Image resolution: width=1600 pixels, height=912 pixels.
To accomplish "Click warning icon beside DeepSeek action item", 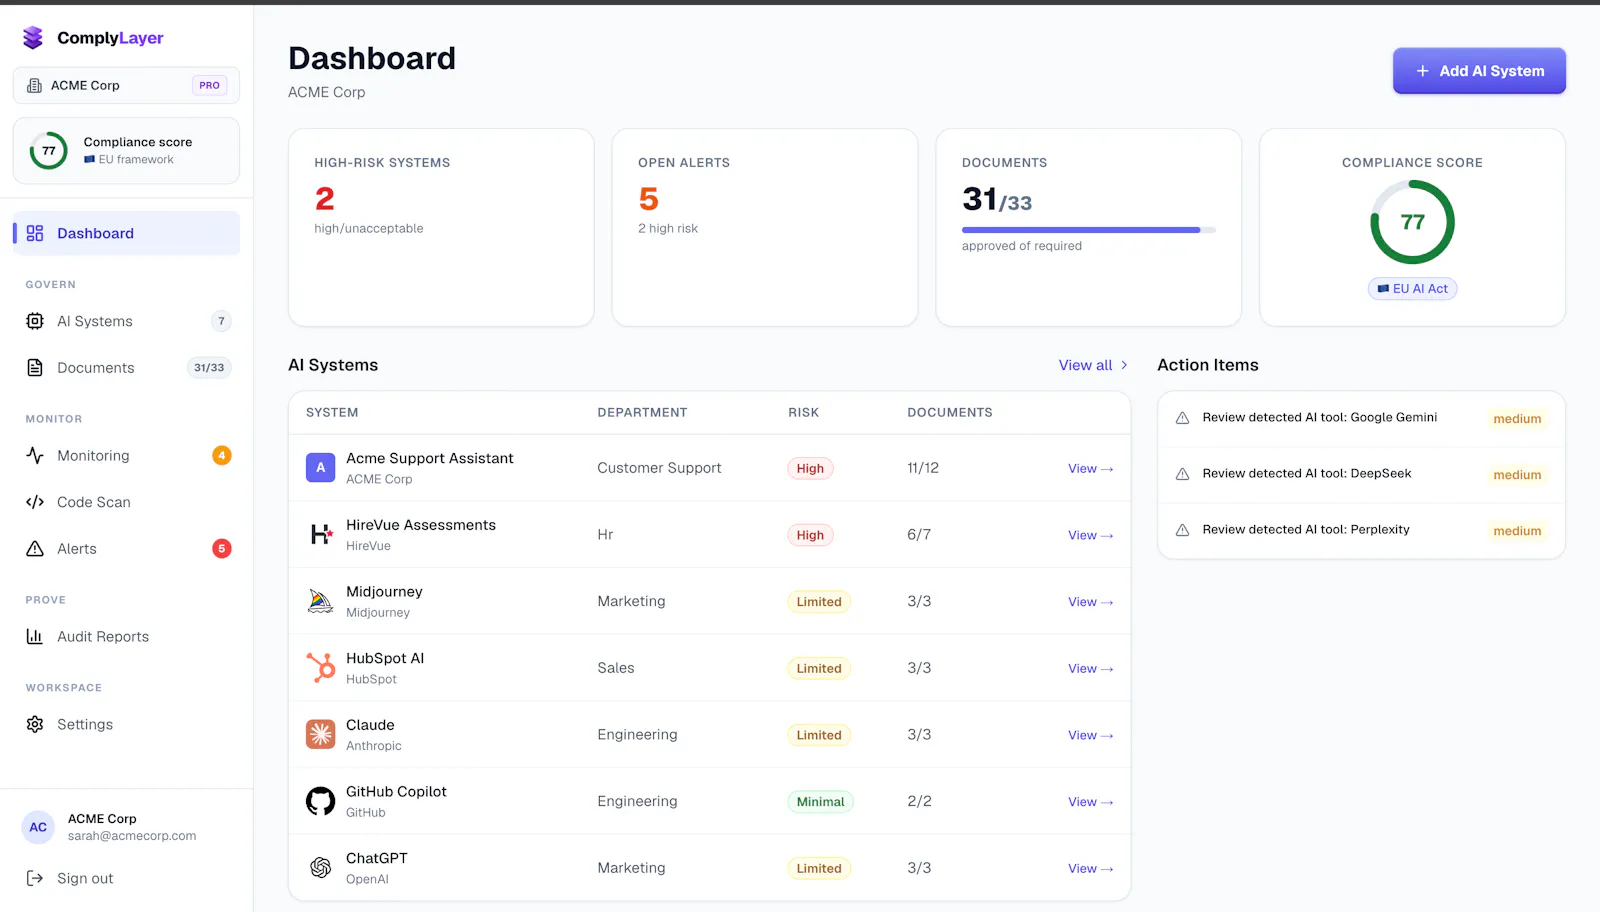I will (x=1182, y=474).
